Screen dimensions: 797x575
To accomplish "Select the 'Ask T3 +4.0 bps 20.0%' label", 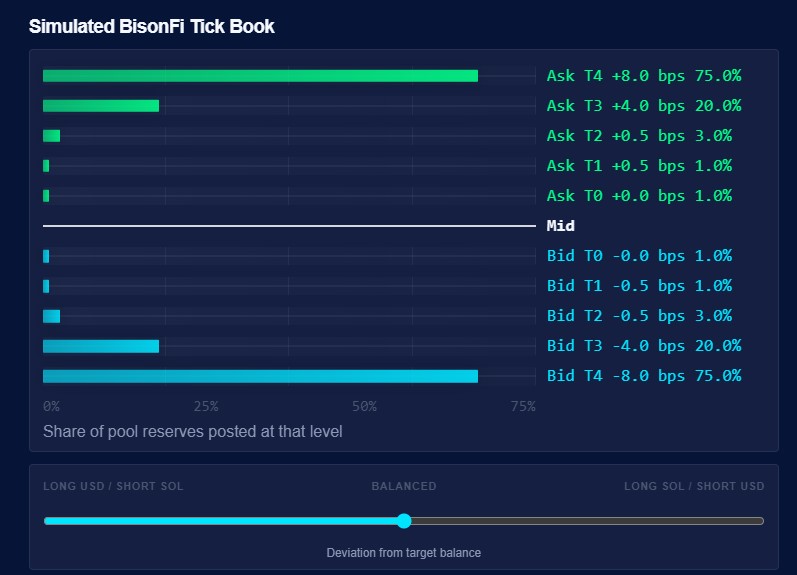I will 644,106.
